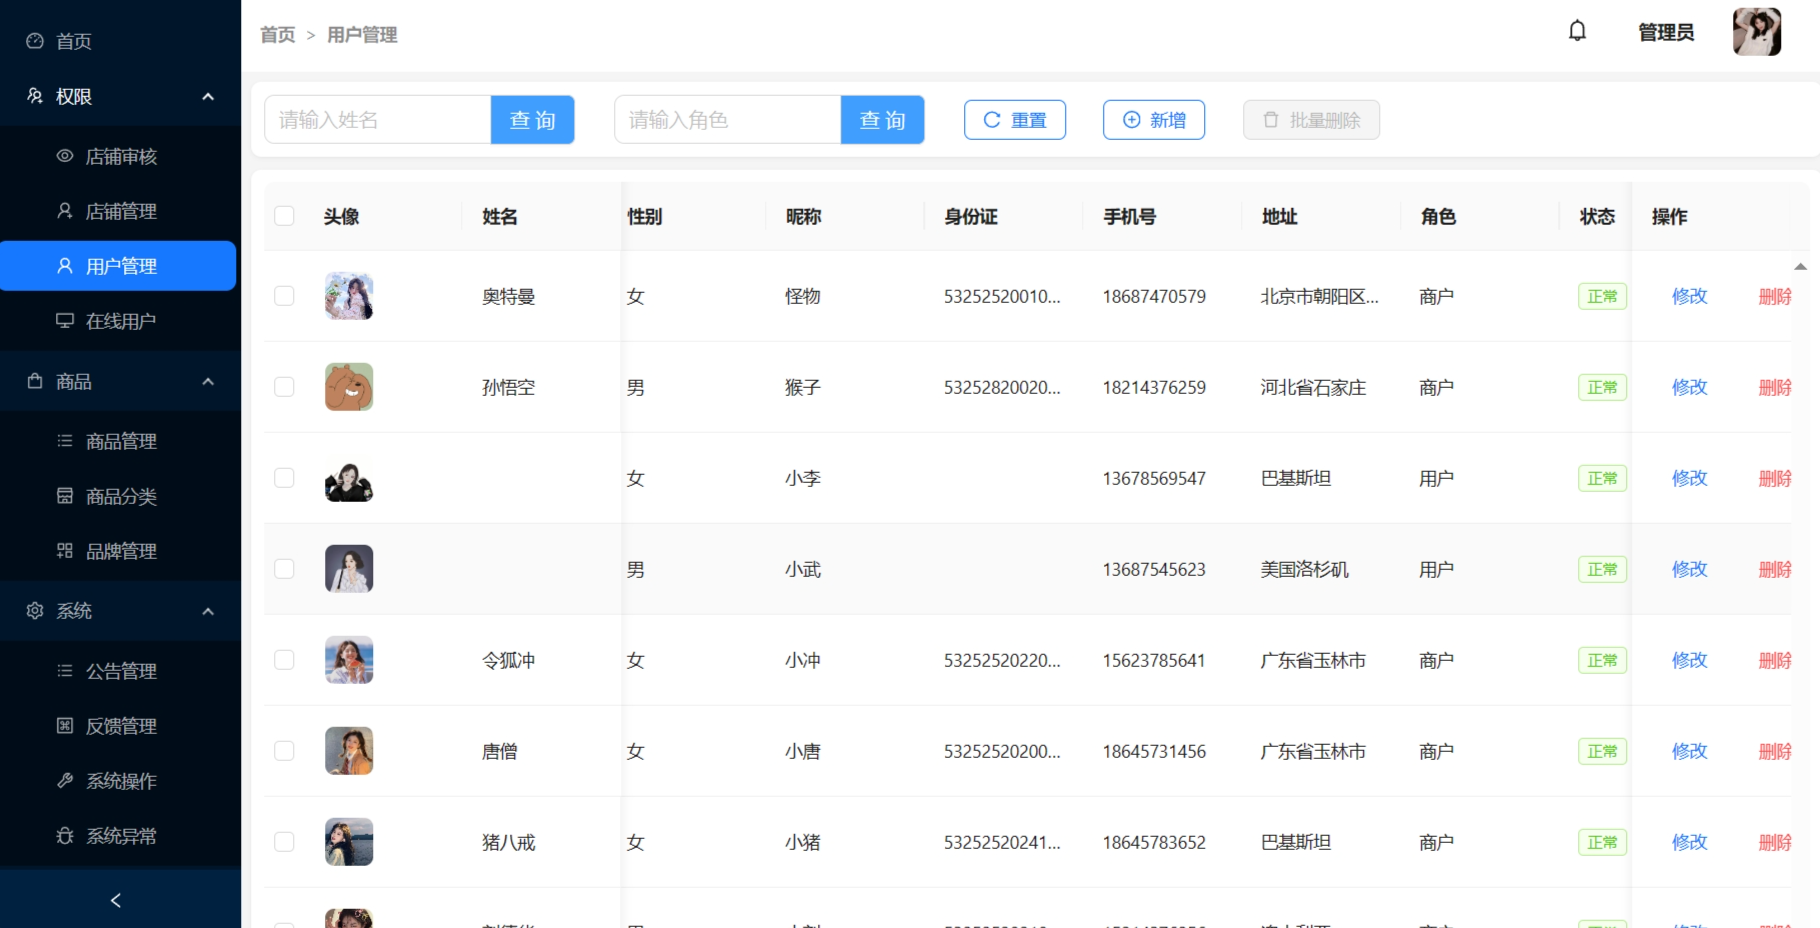Click the icon beside 反馈管理
This screenshot has height=928, width=1820.
(65, 726)
